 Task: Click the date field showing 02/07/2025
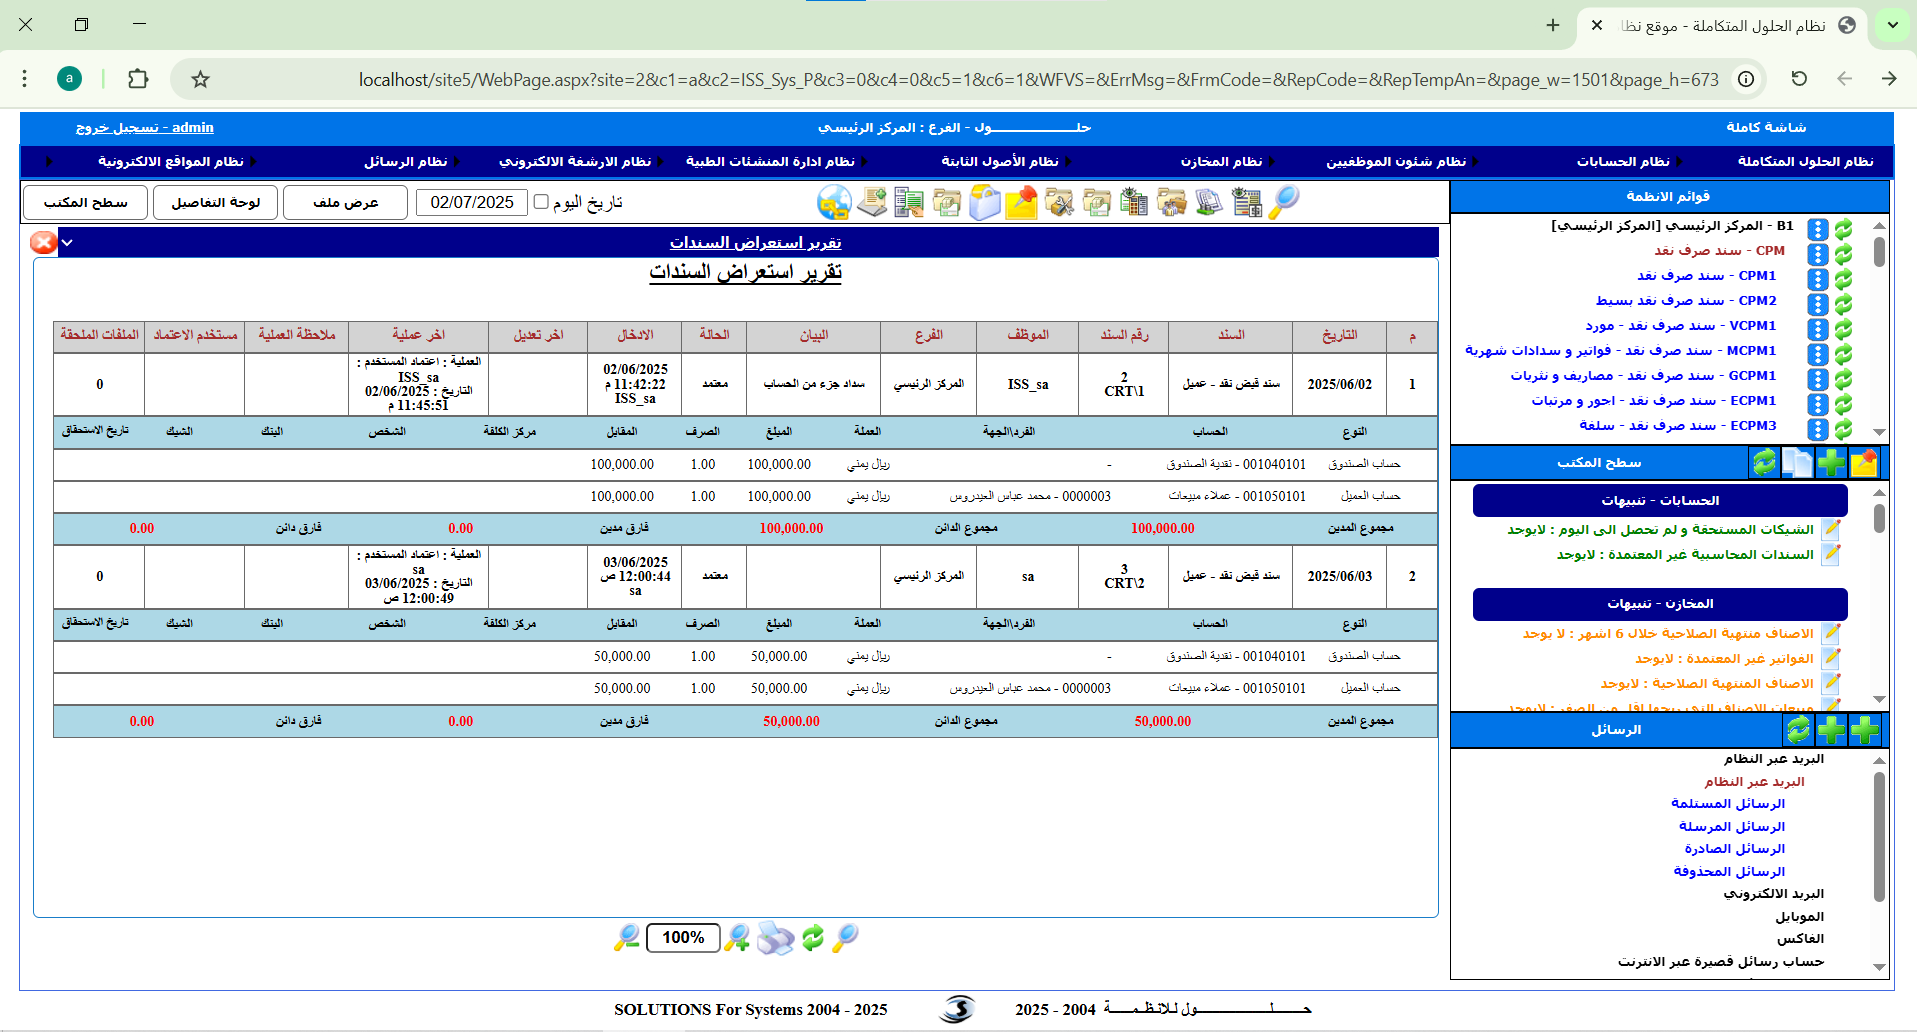472,202
